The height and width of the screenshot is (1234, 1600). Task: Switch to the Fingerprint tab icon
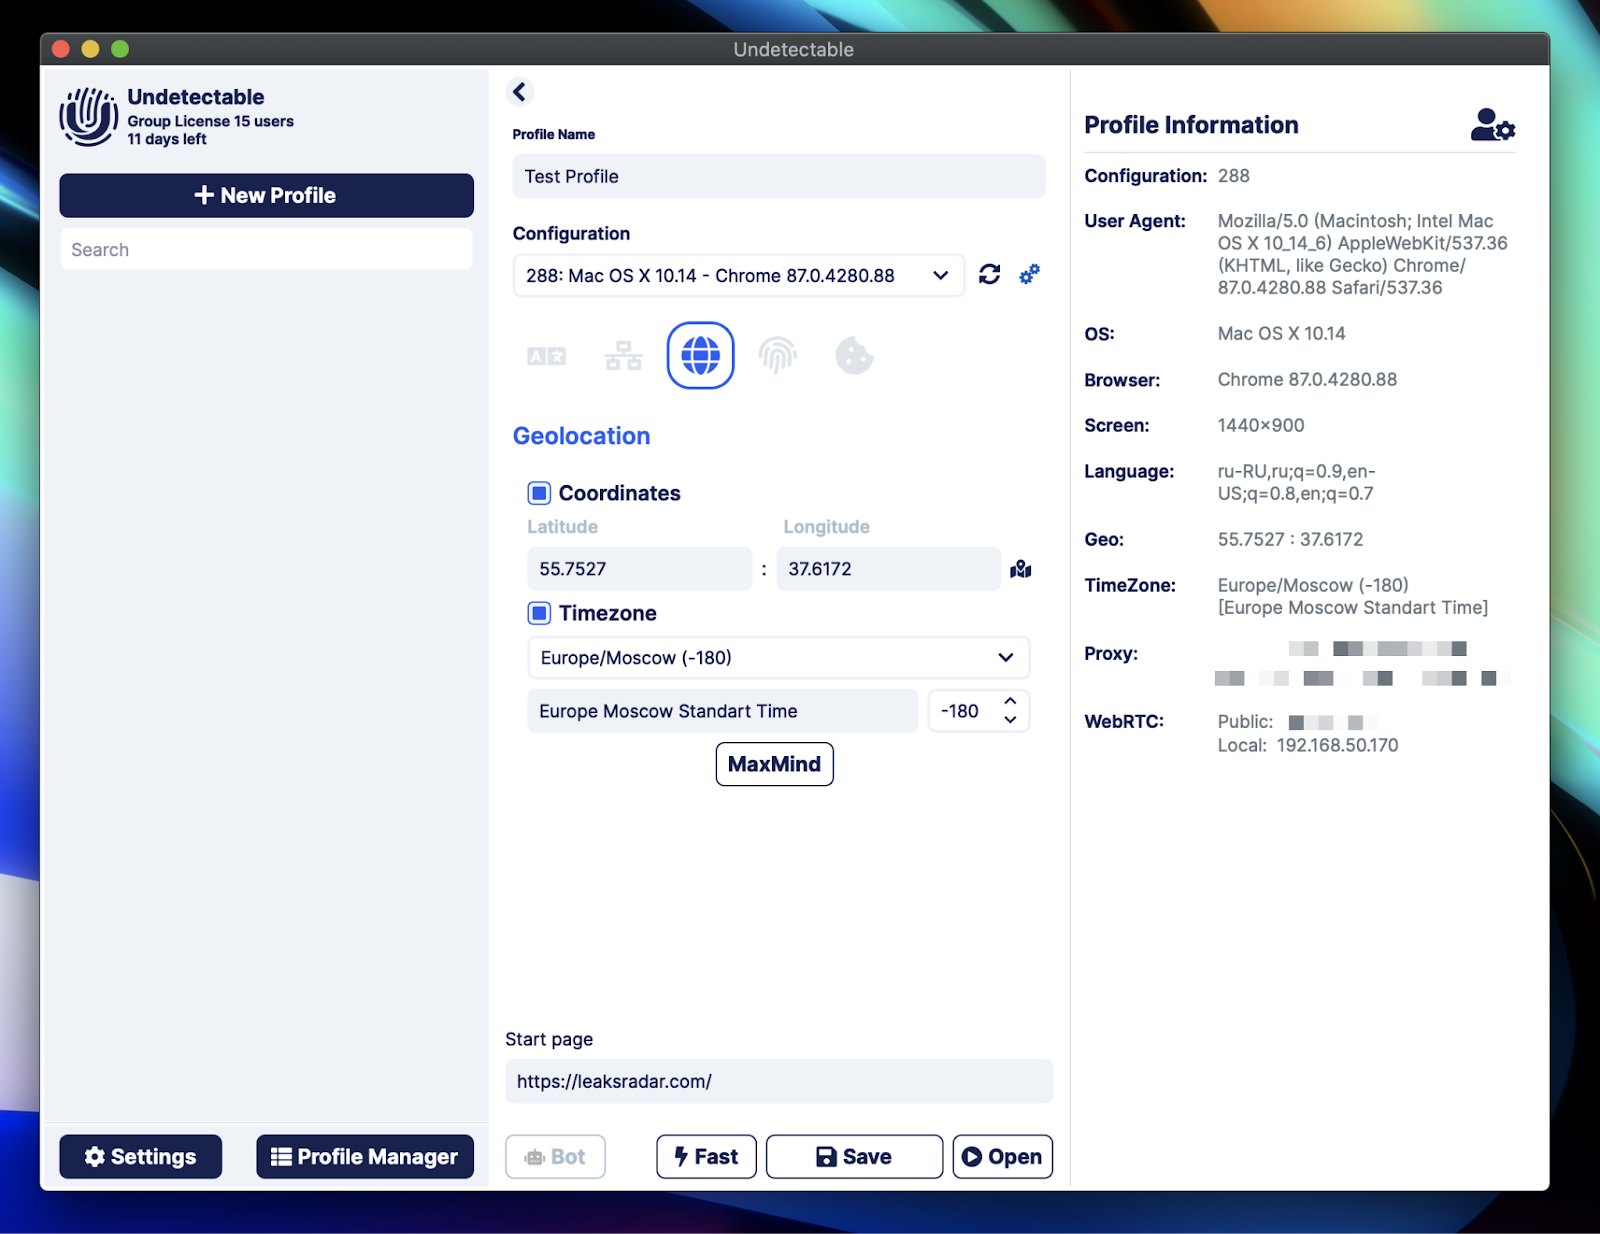click(x=777, y=355)
